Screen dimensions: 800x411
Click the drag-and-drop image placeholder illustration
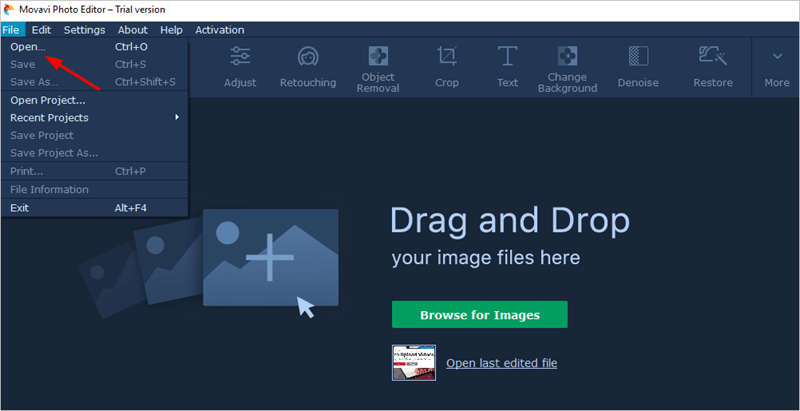(x=209, y=262)
